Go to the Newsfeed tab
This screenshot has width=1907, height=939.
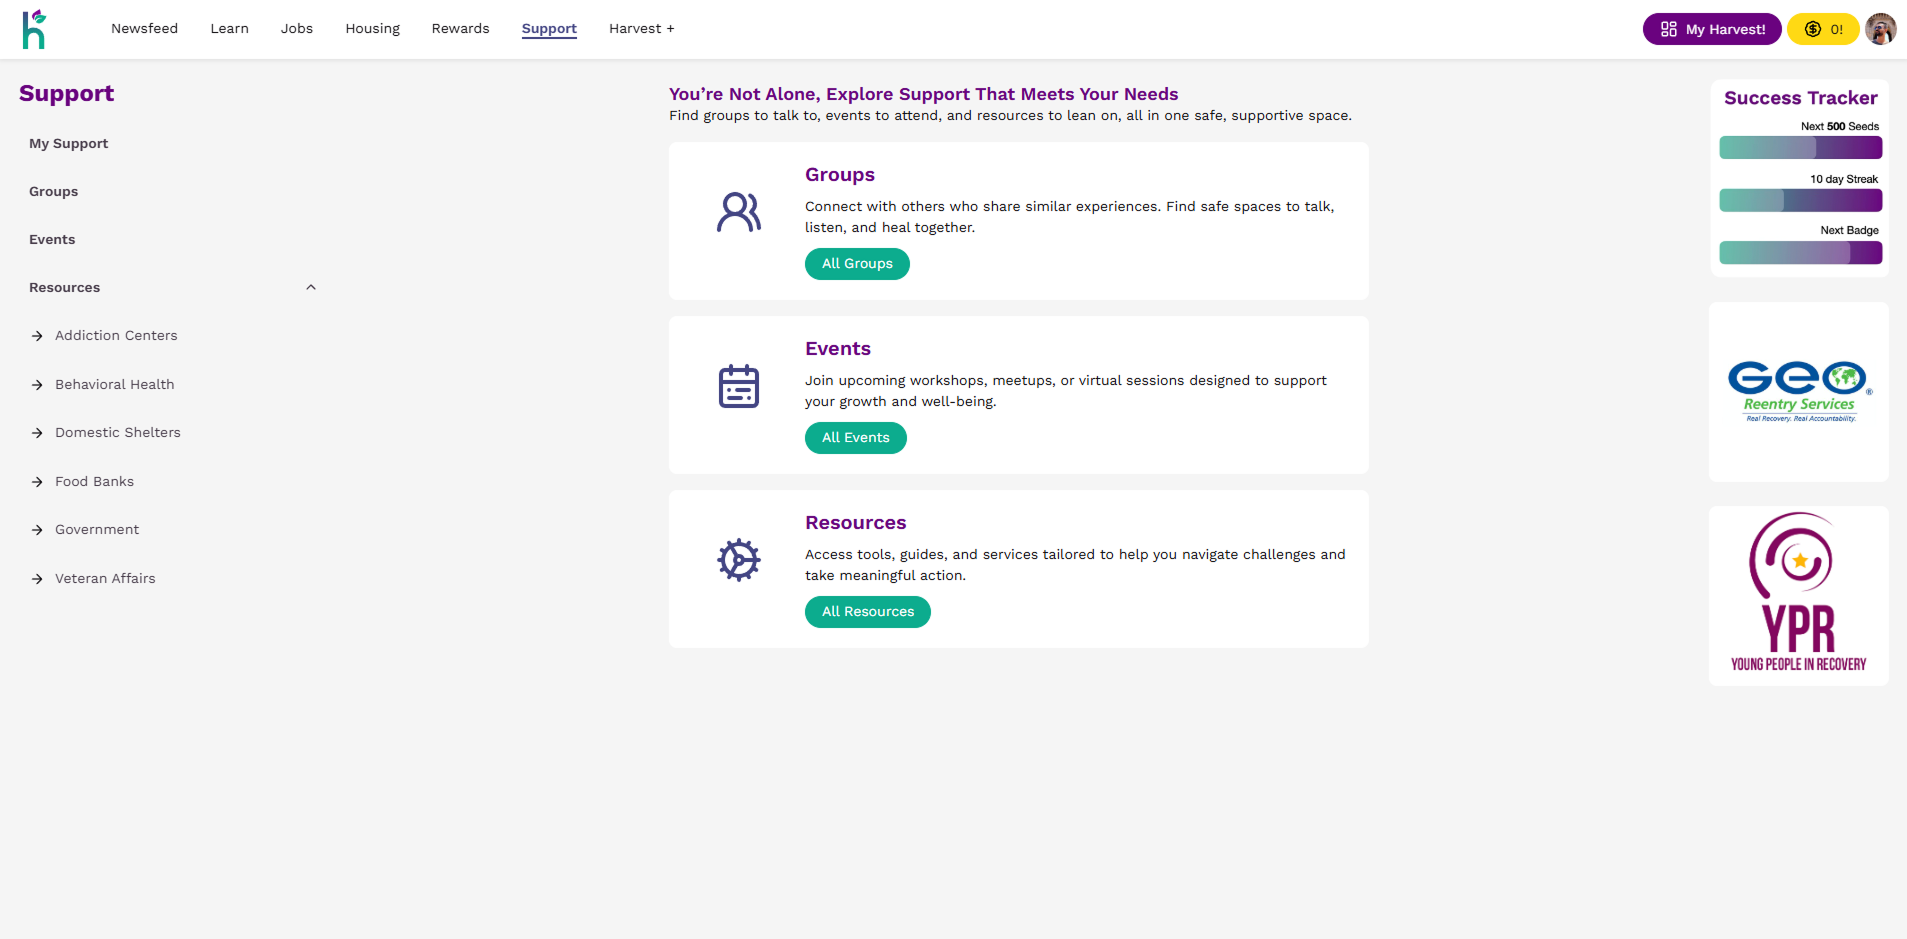(144, 29)
